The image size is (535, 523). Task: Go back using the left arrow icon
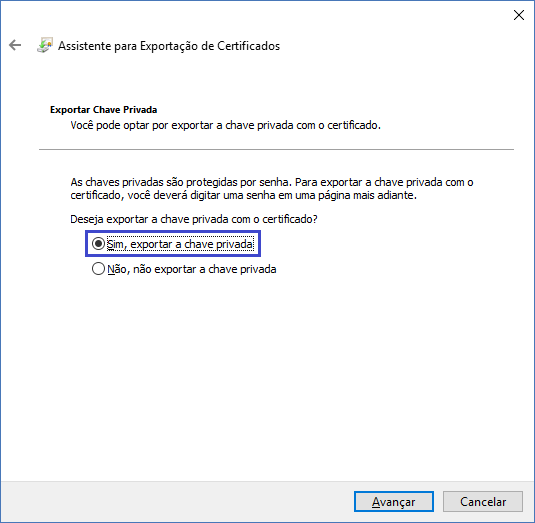point(15,45)
